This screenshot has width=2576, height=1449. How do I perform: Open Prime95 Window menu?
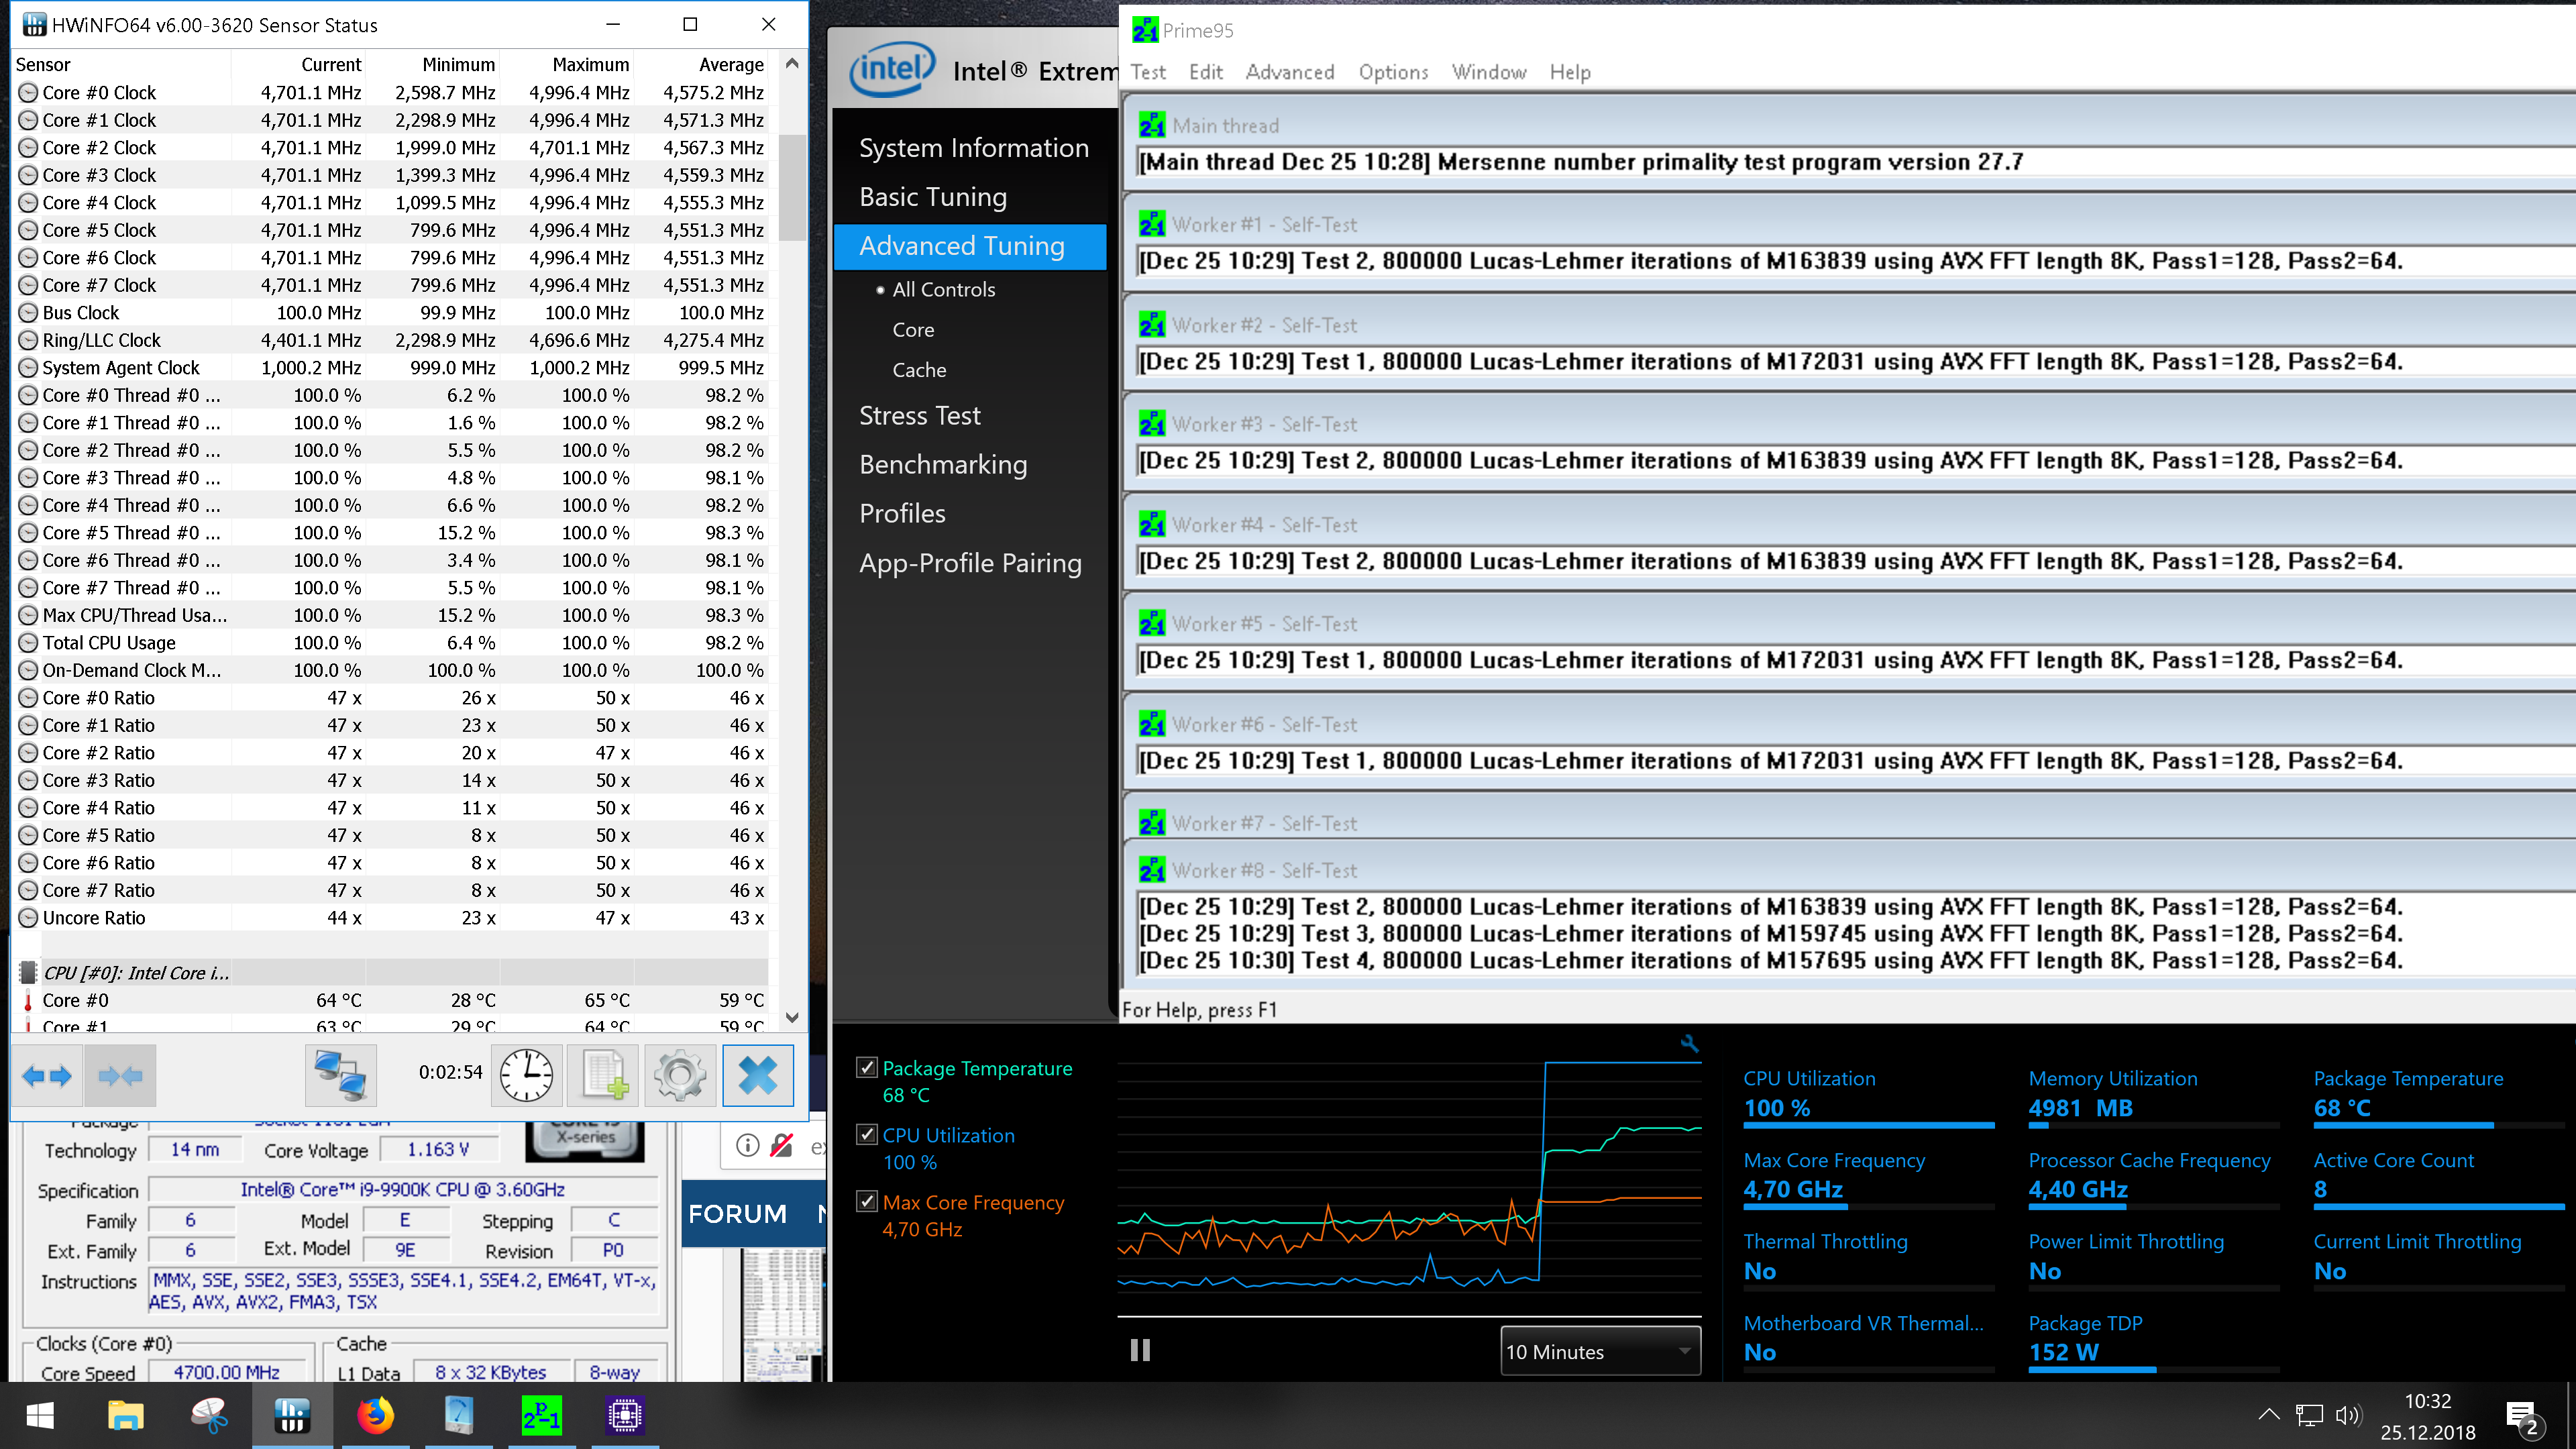point(1489,72)
